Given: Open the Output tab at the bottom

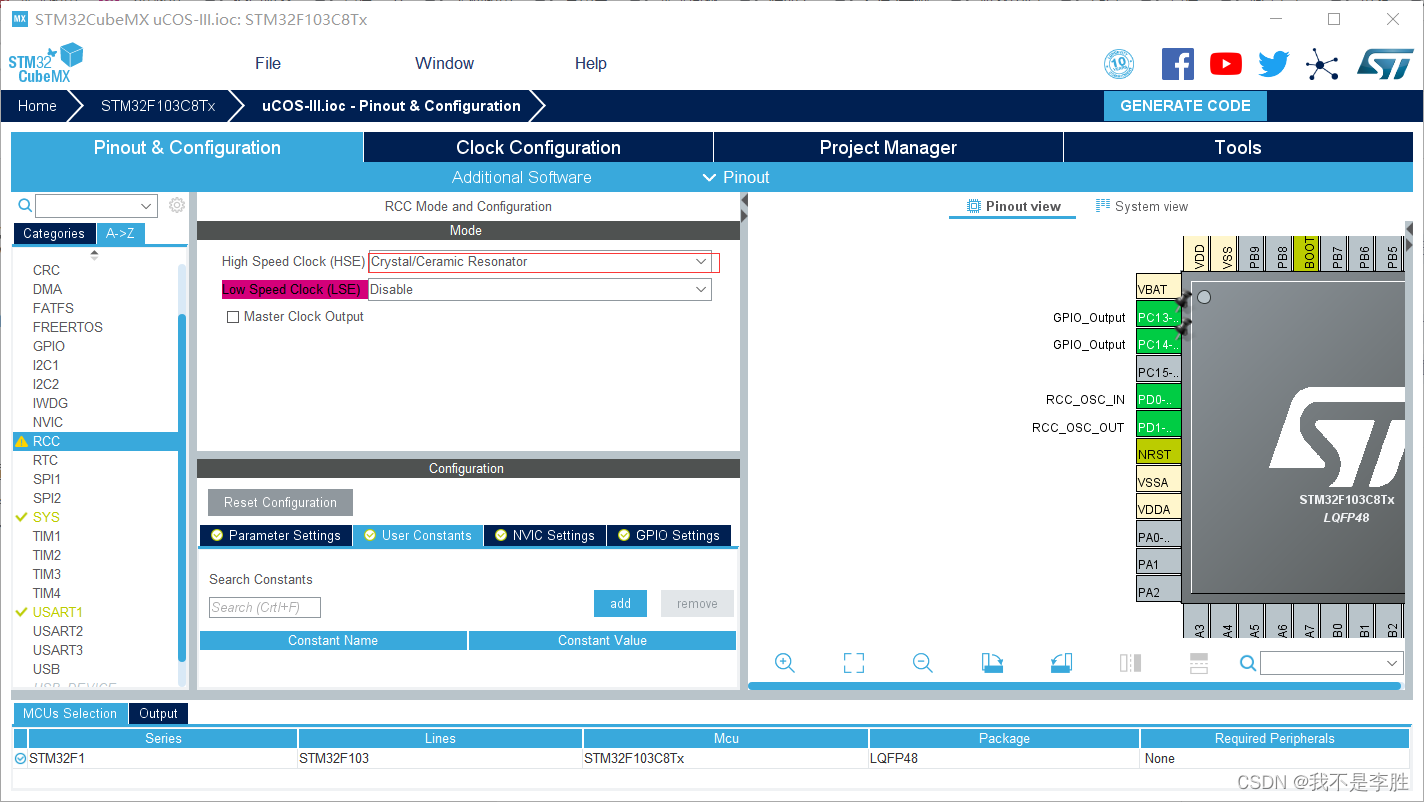Looking at the screenshot, I should (x=158, y=714).
